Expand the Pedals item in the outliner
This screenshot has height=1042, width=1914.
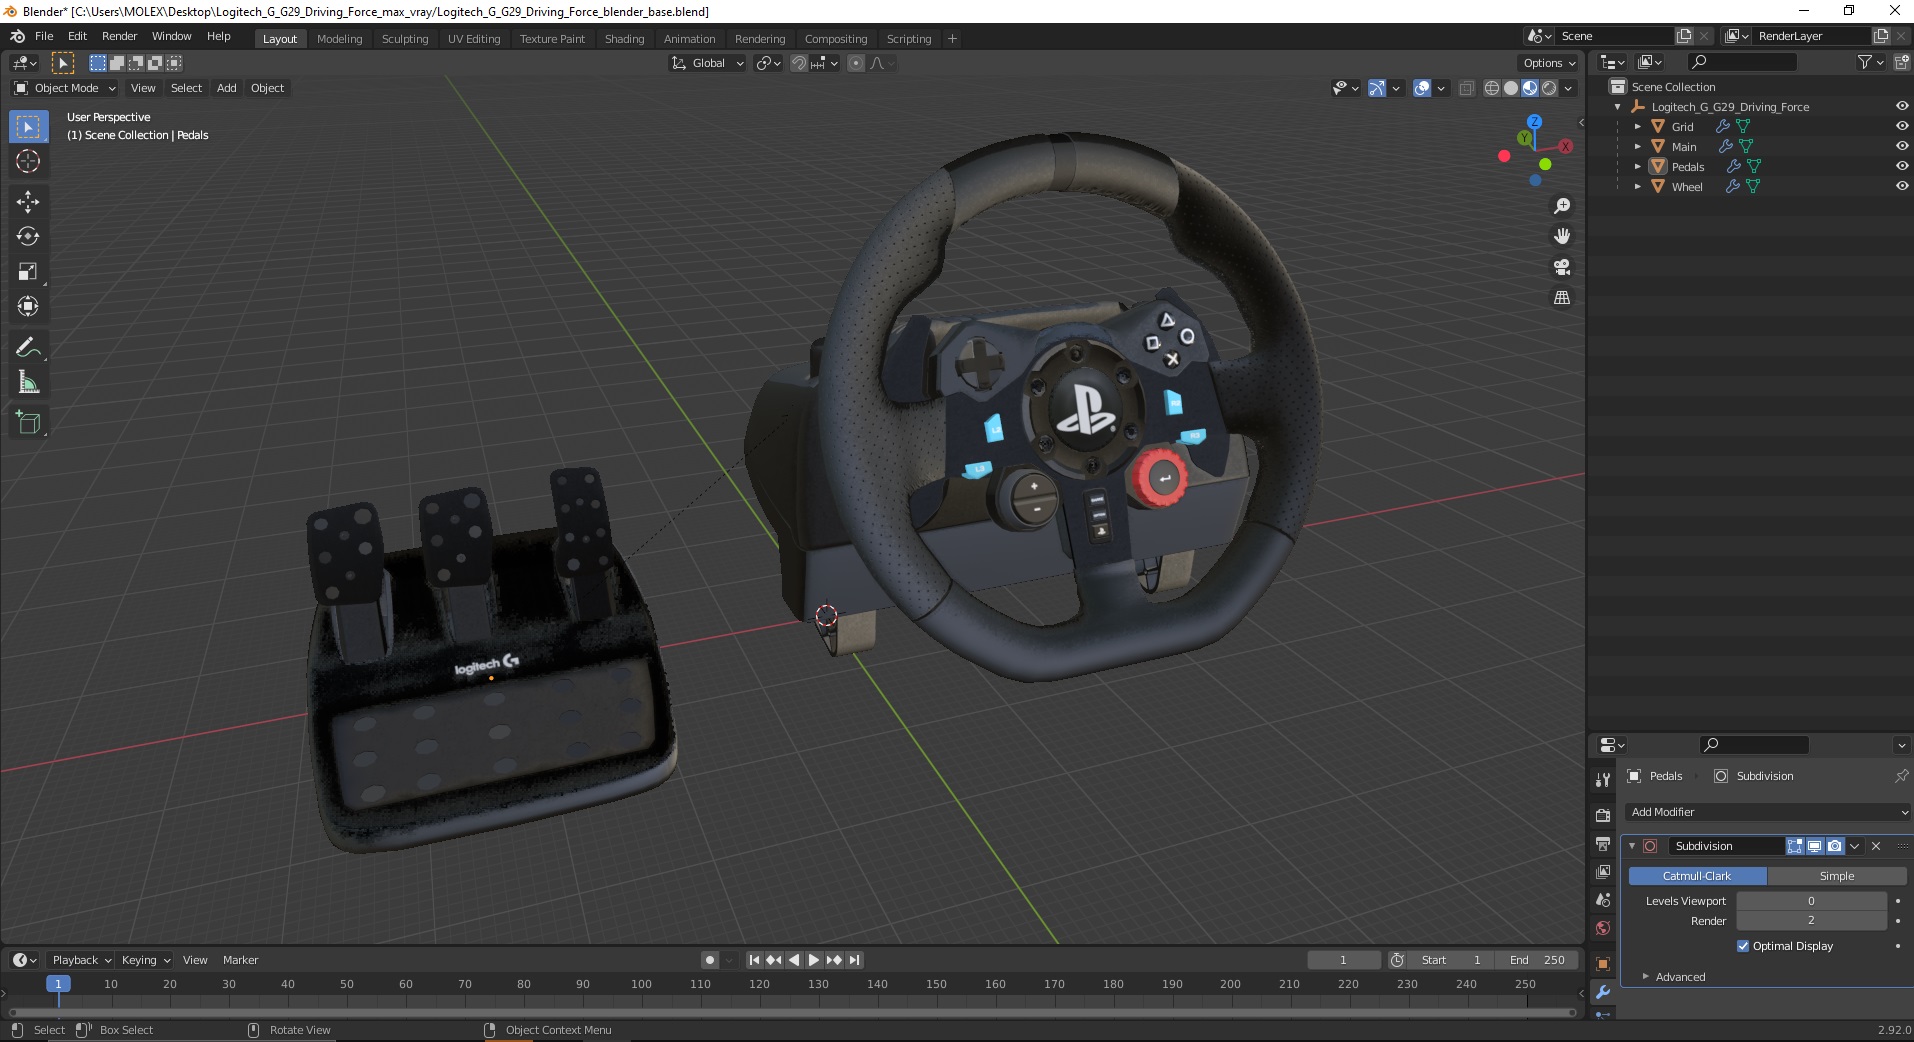[1637, 167]
